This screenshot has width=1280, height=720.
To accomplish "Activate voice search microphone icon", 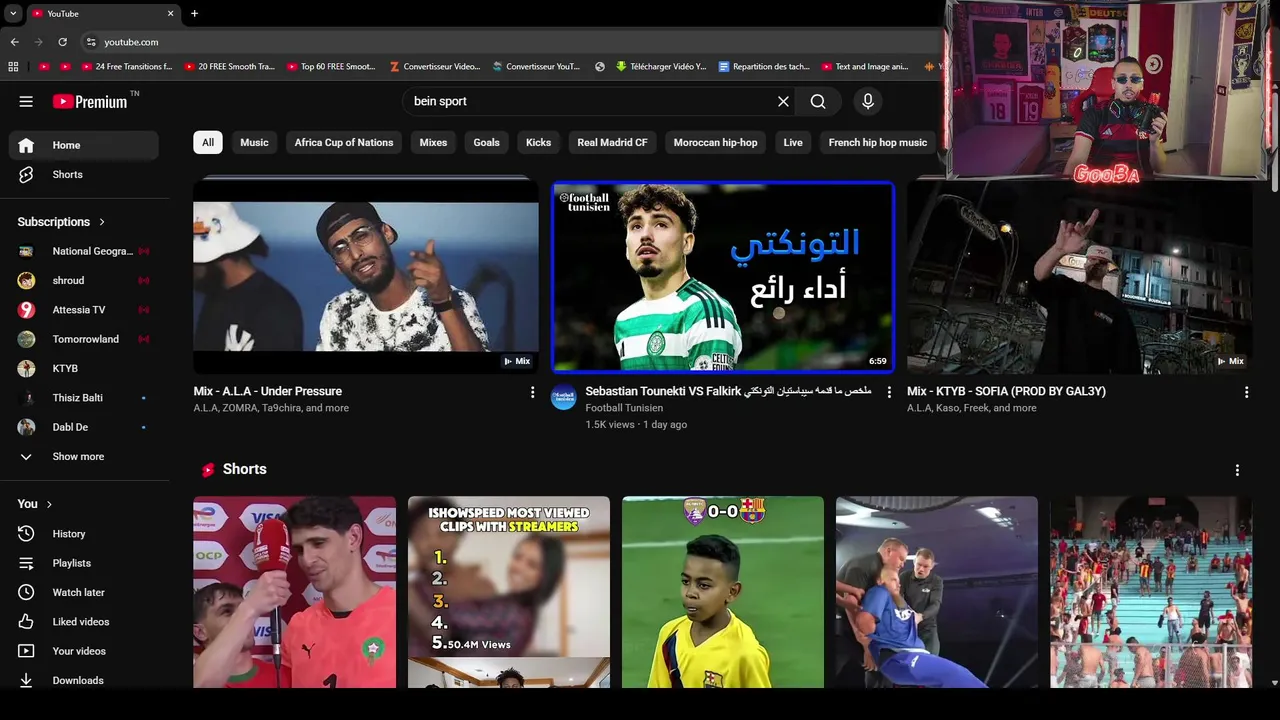I will coord(868,101).
